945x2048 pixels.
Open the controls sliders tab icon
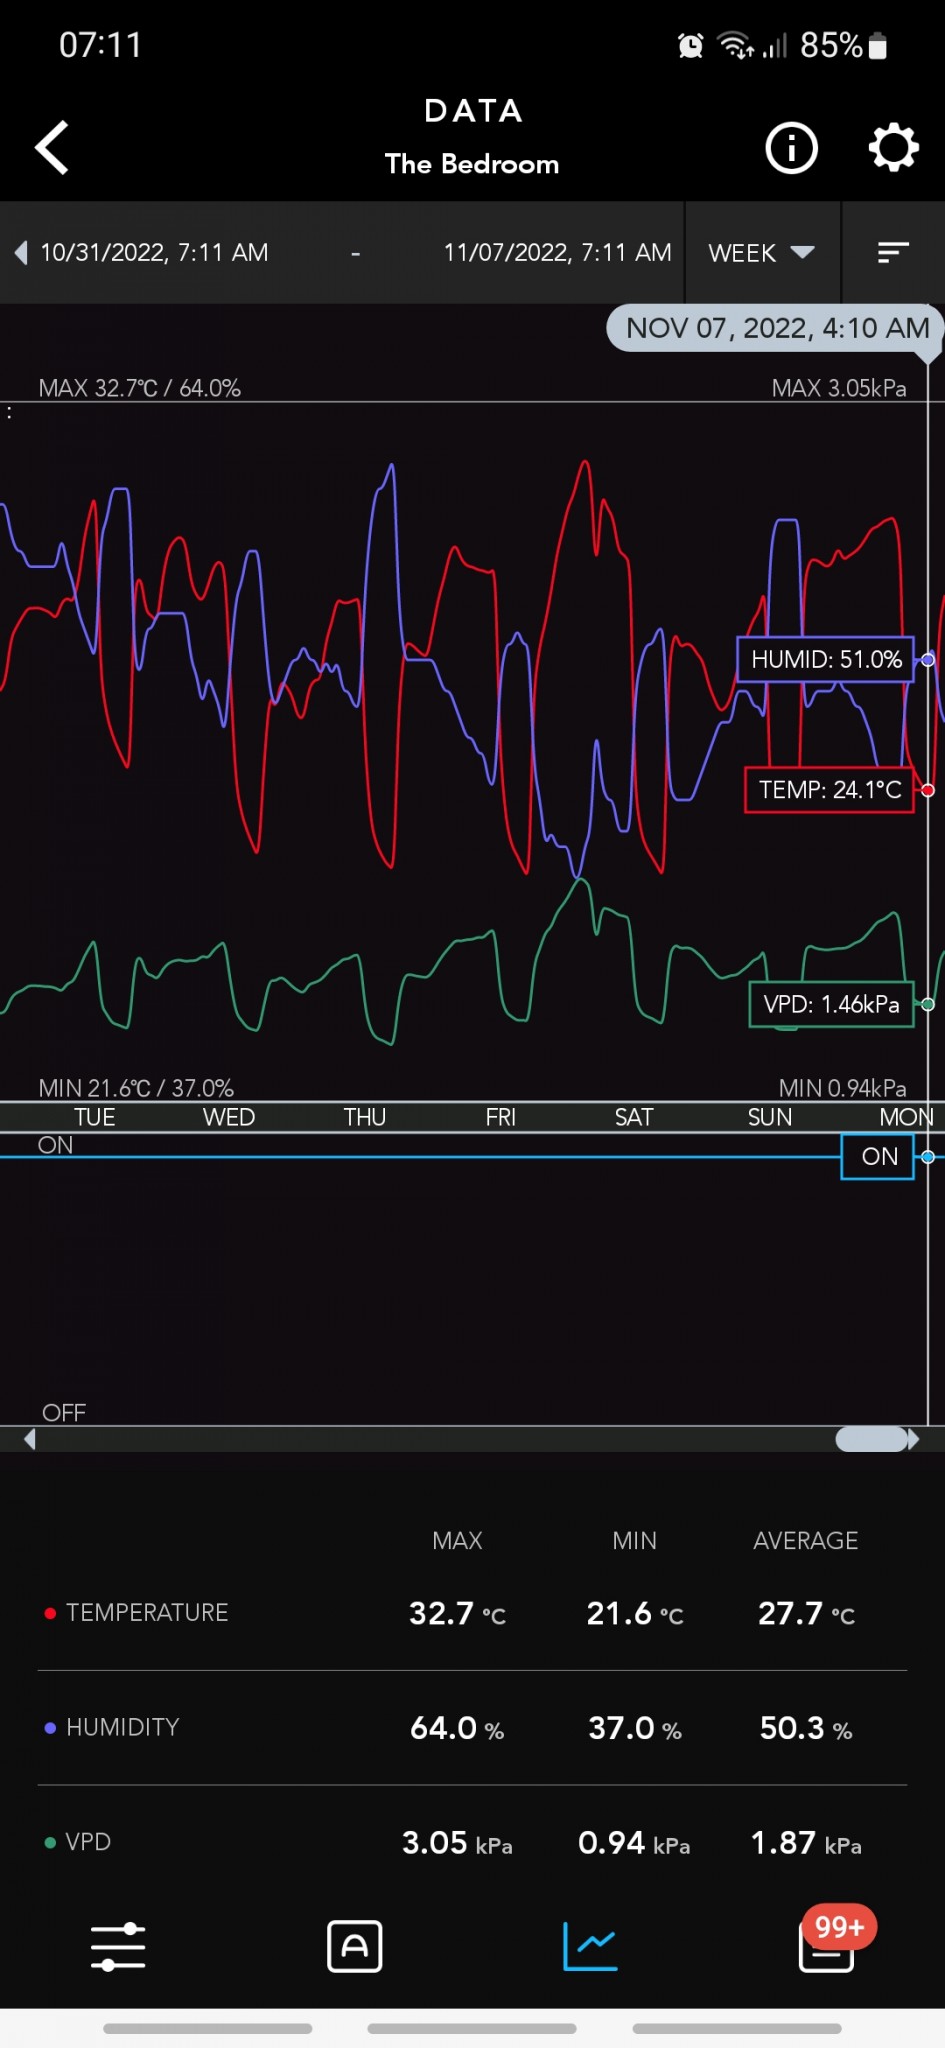[118, 1946]
